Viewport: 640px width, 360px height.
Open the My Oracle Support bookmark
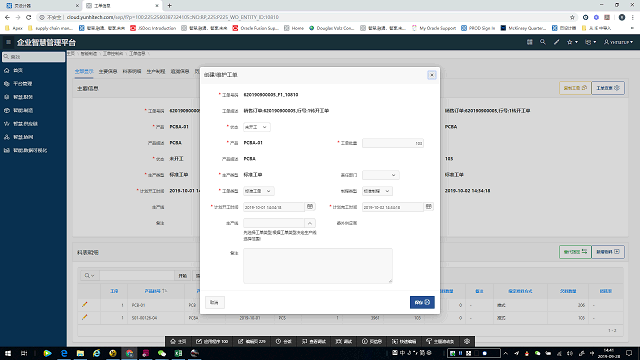coord(434,28)
